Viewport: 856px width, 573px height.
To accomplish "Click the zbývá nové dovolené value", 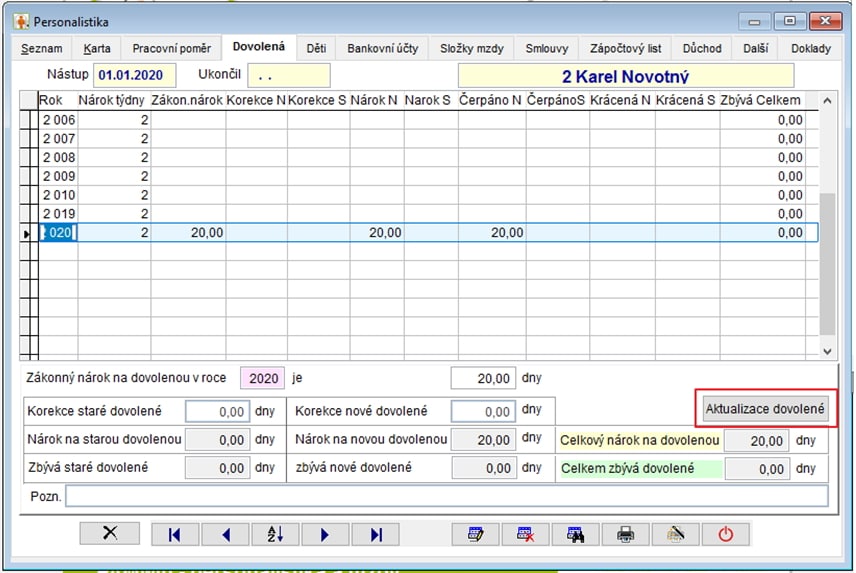I will click(x=483, y=468).
